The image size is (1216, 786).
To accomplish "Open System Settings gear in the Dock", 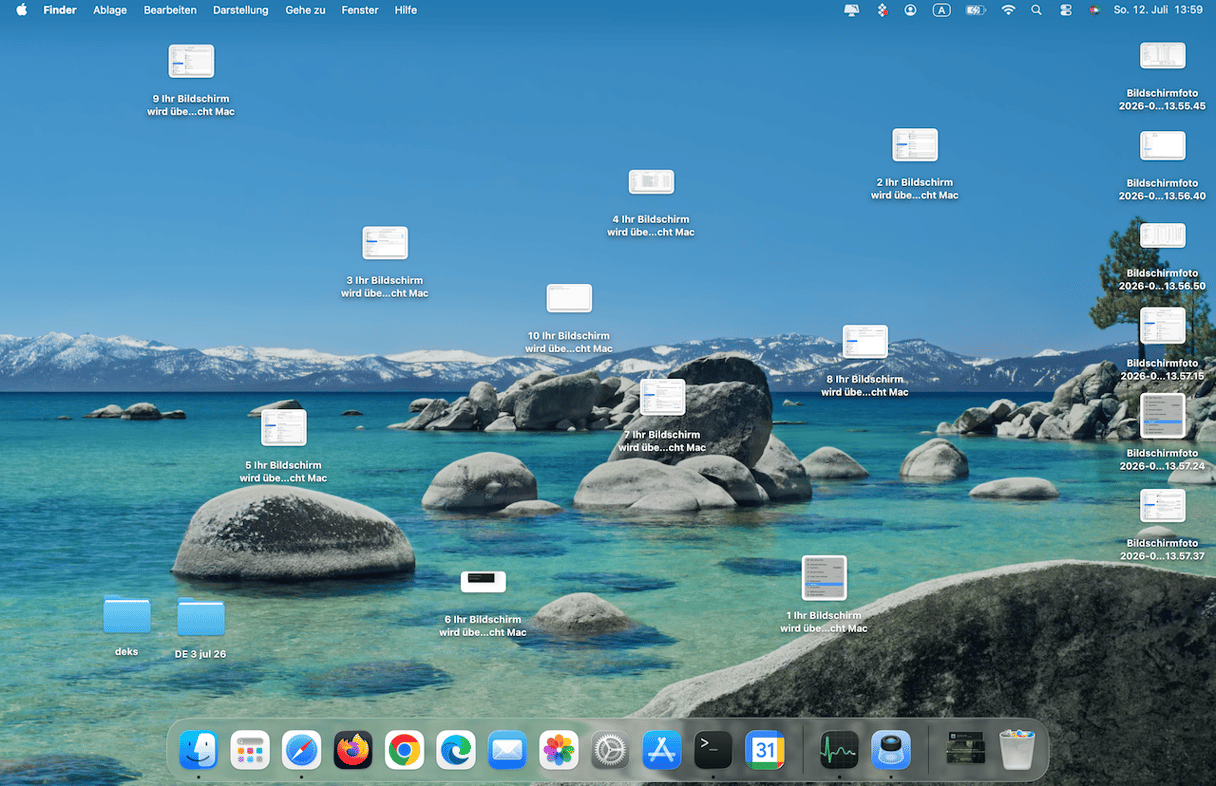I will point(610,750).
